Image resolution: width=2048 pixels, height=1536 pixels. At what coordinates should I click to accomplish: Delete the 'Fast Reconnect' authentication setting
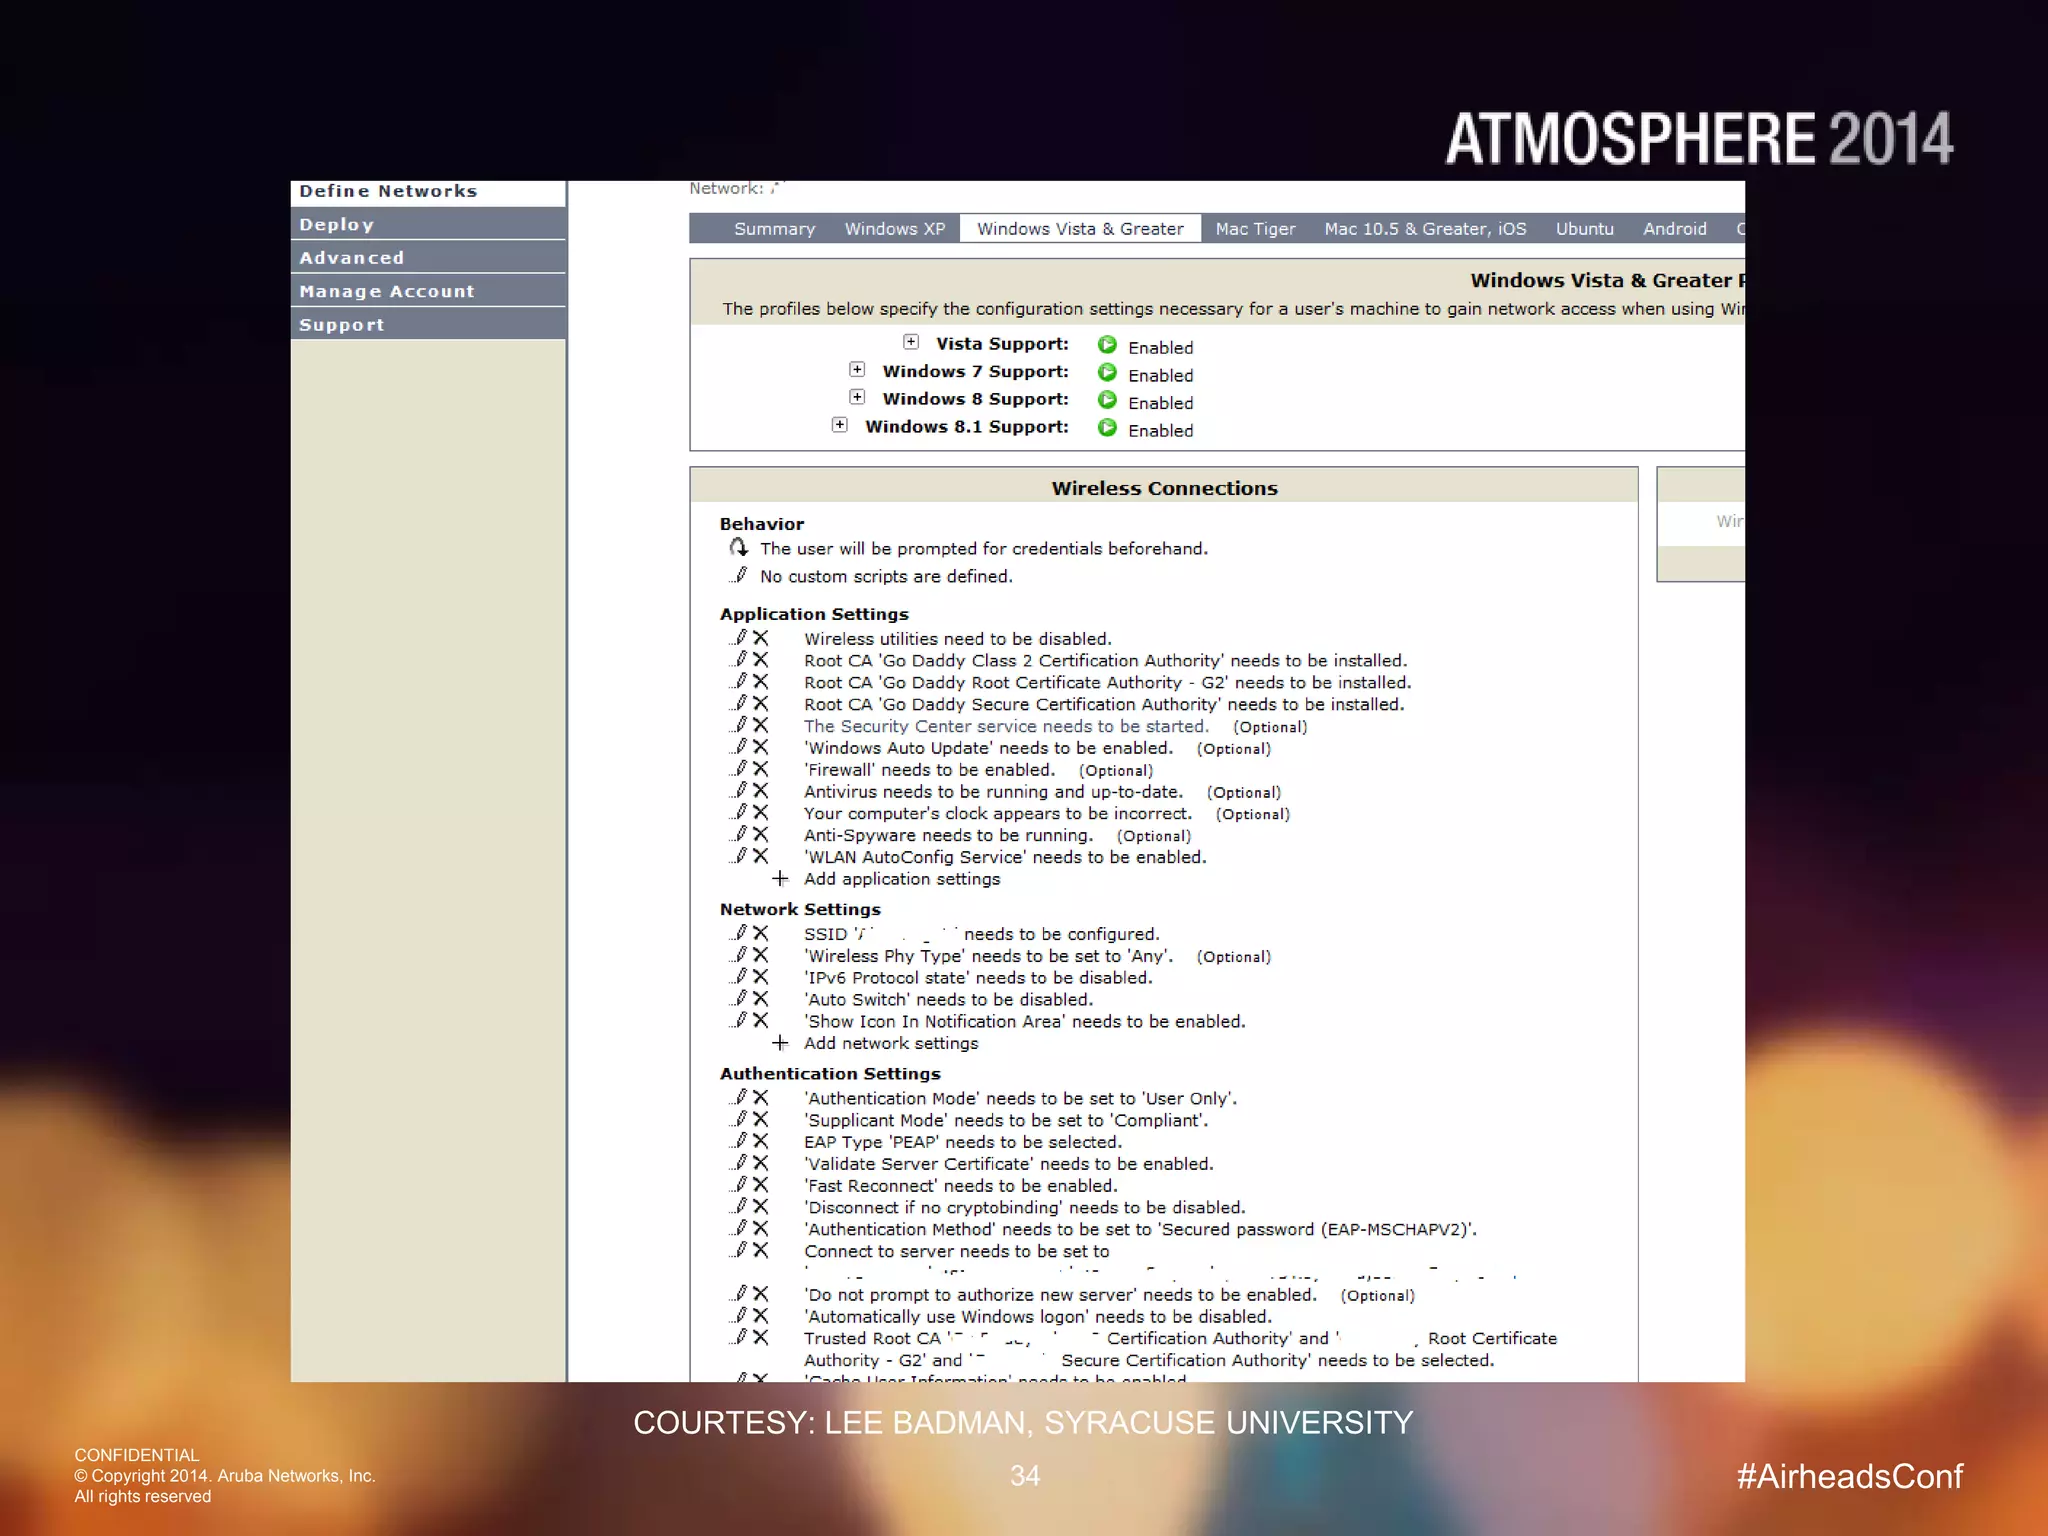pos(761,1185)
